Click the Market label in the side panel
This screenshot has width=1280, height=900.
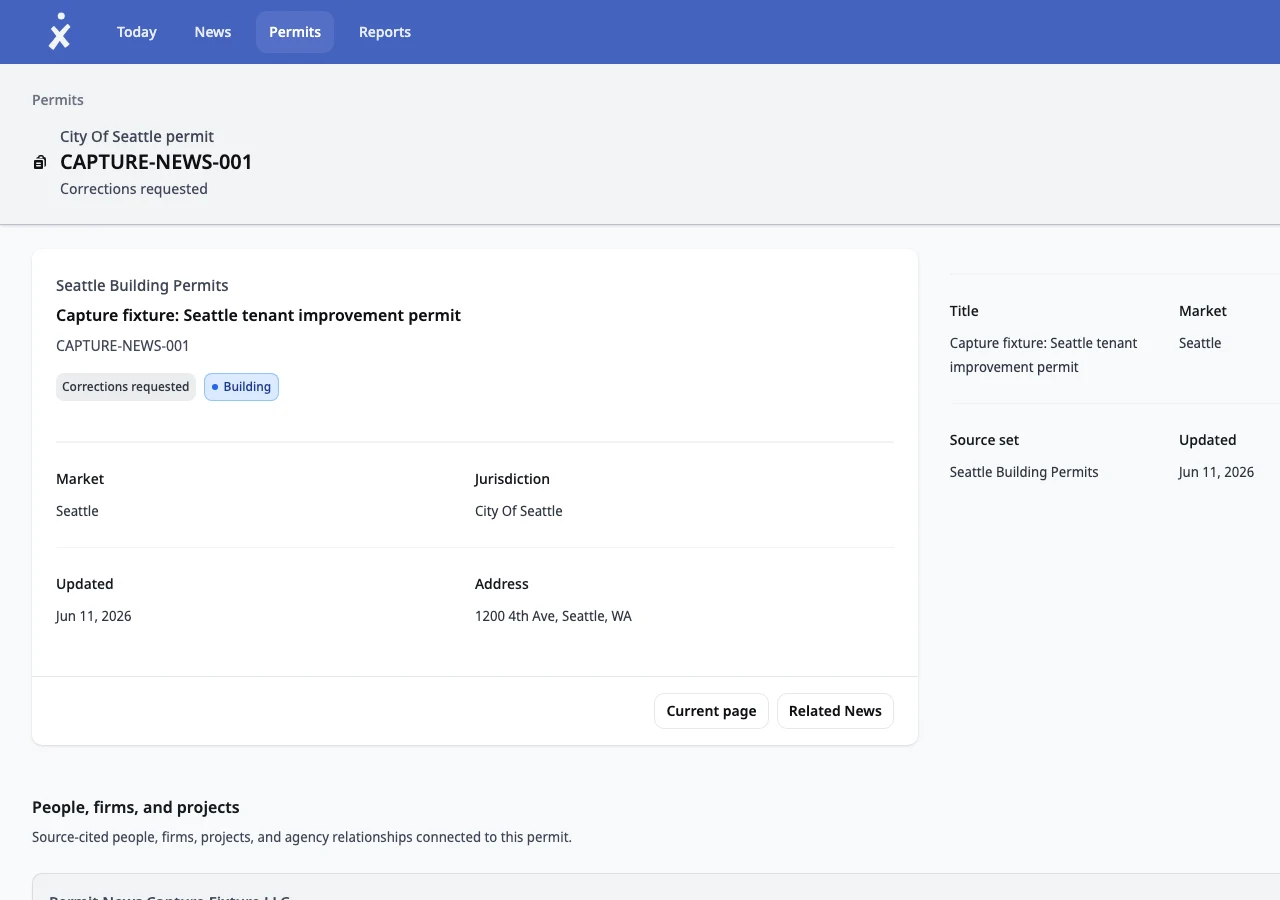1203,311
